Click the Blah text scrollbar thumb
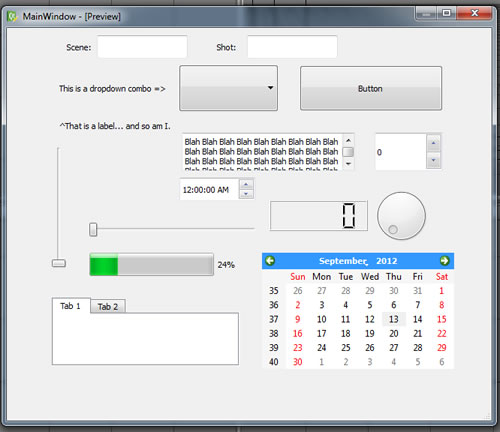The width and height of the screenshot is (500, 432). 348,152
